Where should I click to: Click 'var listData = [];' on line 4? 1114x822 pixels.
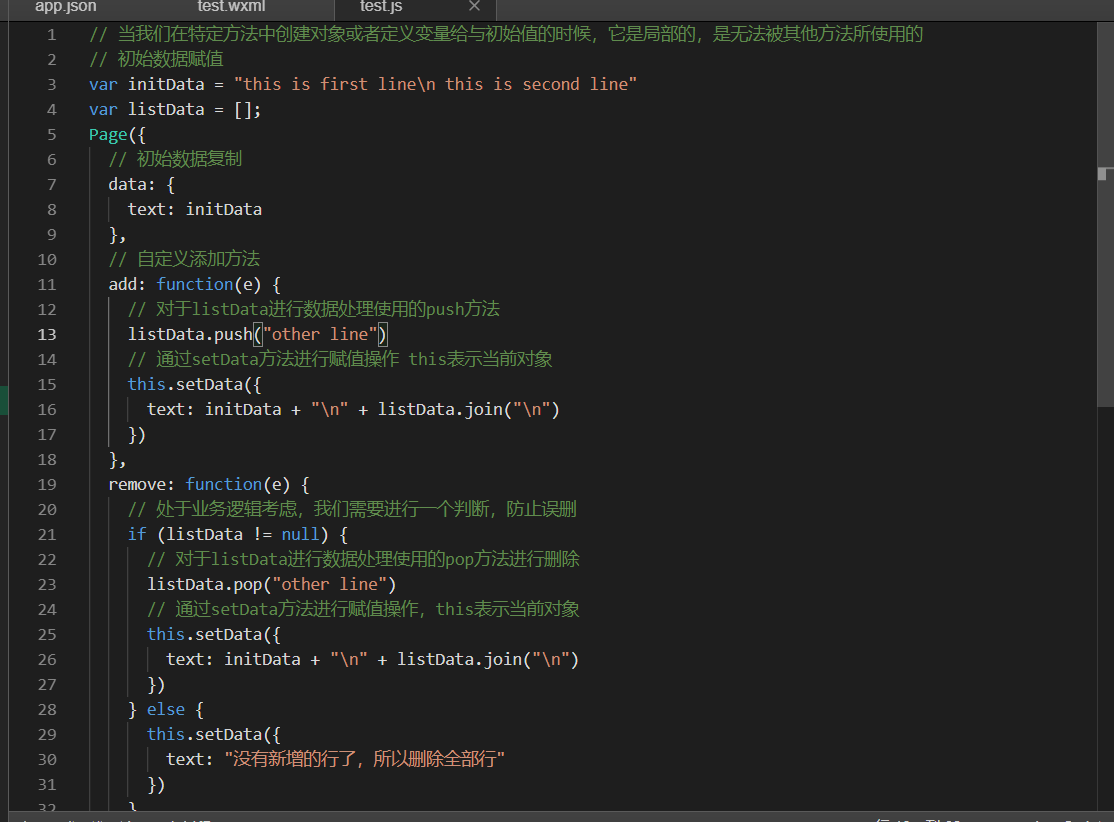[175, 109]
